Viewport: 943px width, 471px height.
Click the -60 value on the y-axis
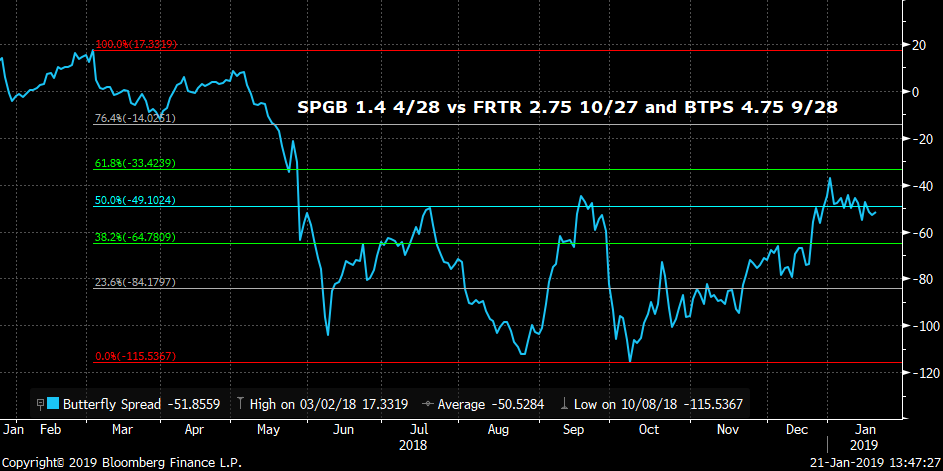click(923, 233)
